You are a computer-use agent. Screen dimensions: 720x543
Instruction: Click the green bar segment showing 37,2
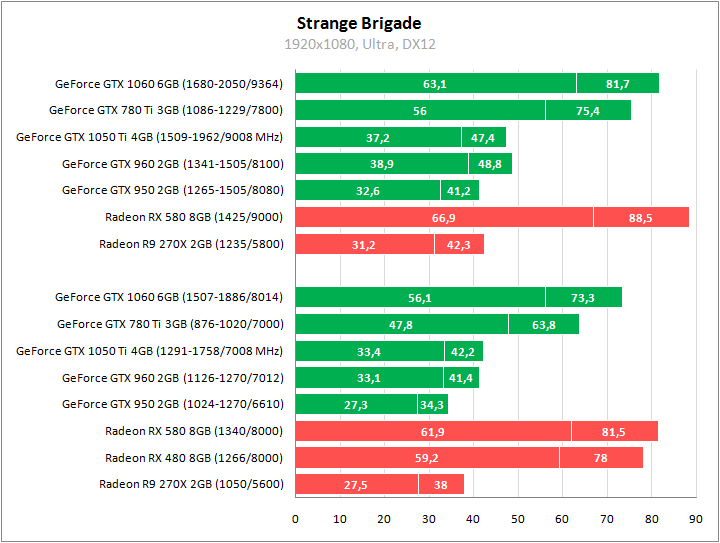coord(378,137)
